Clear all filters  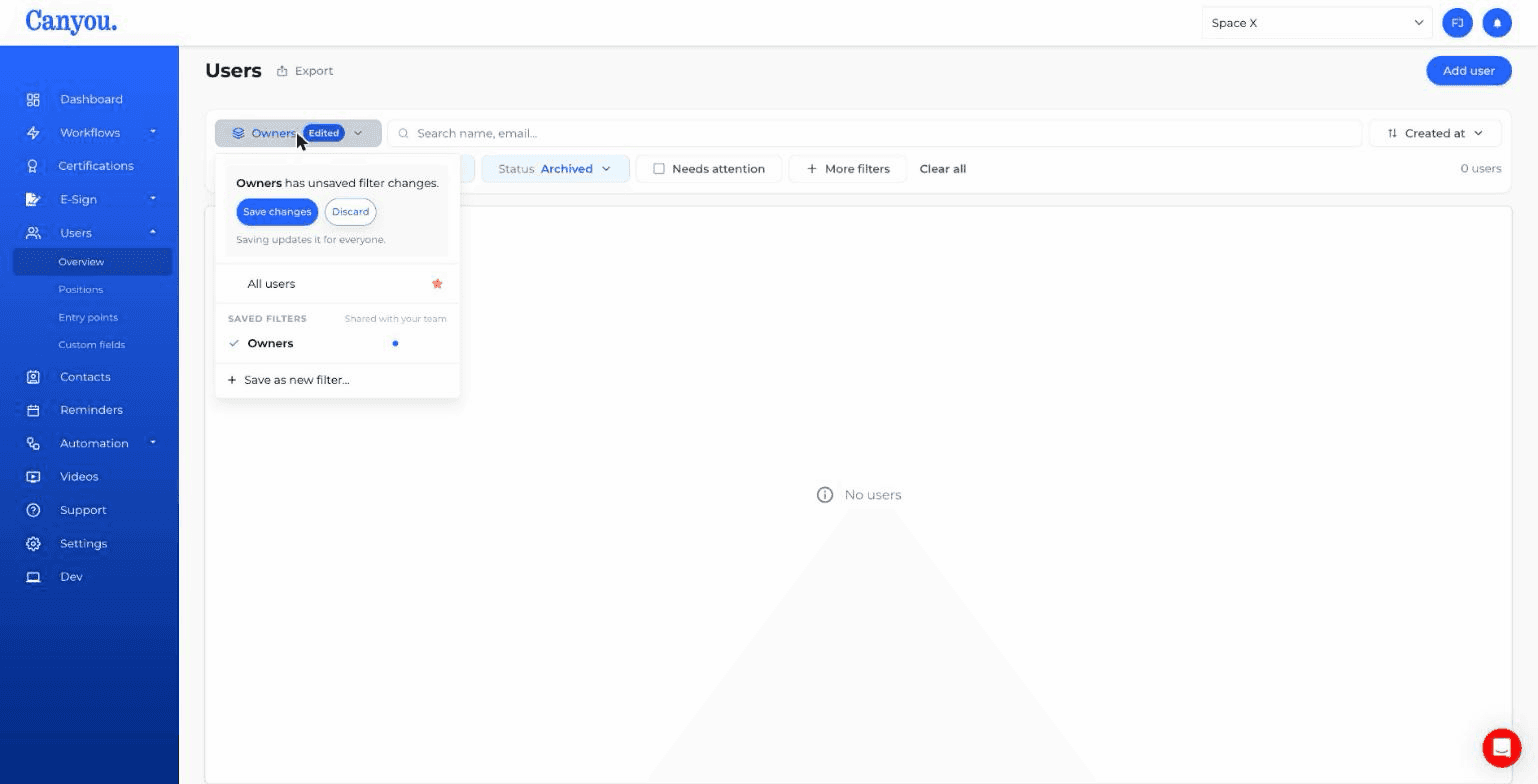pyautogui.click(x=942, y=169)
